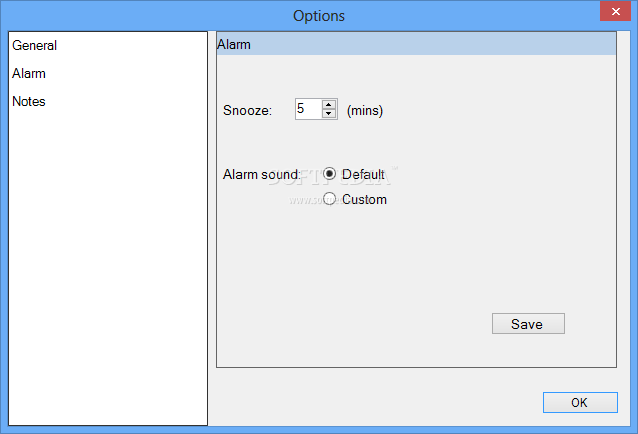Open the Notes options category

(x=29, y=101)
